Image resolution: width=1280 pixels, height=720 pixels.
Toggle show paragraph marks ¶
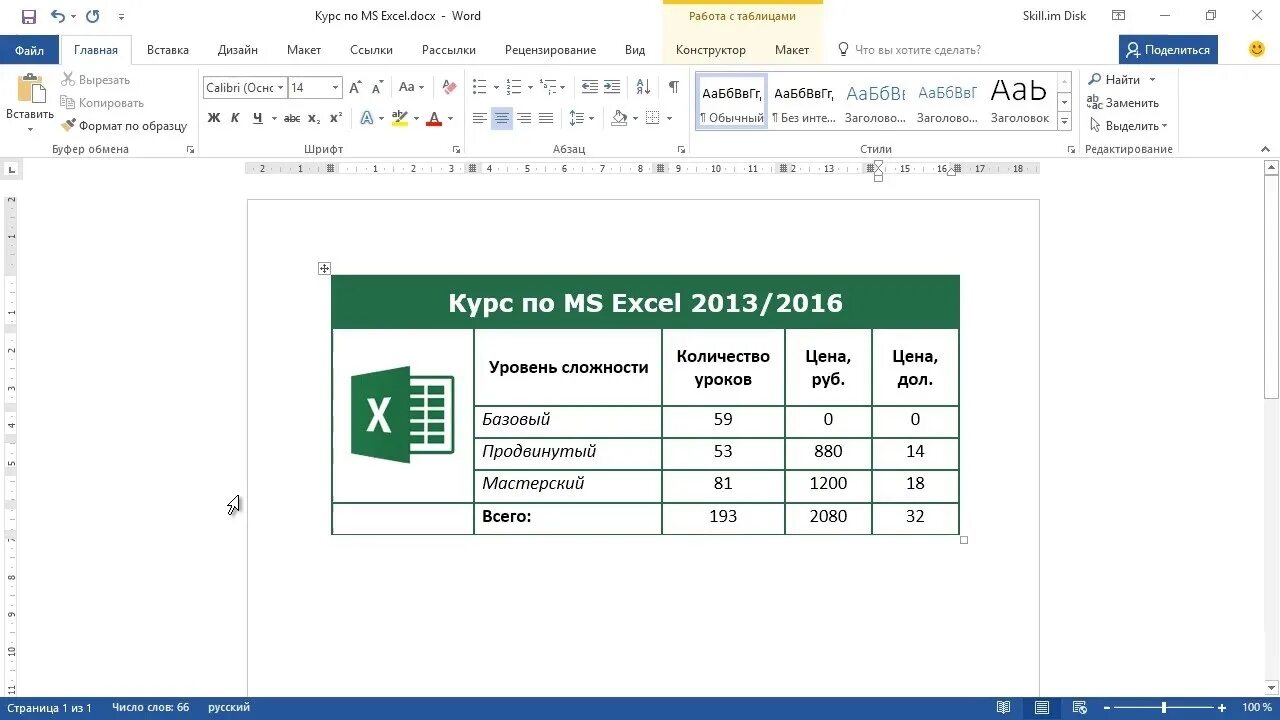(674, 88)
